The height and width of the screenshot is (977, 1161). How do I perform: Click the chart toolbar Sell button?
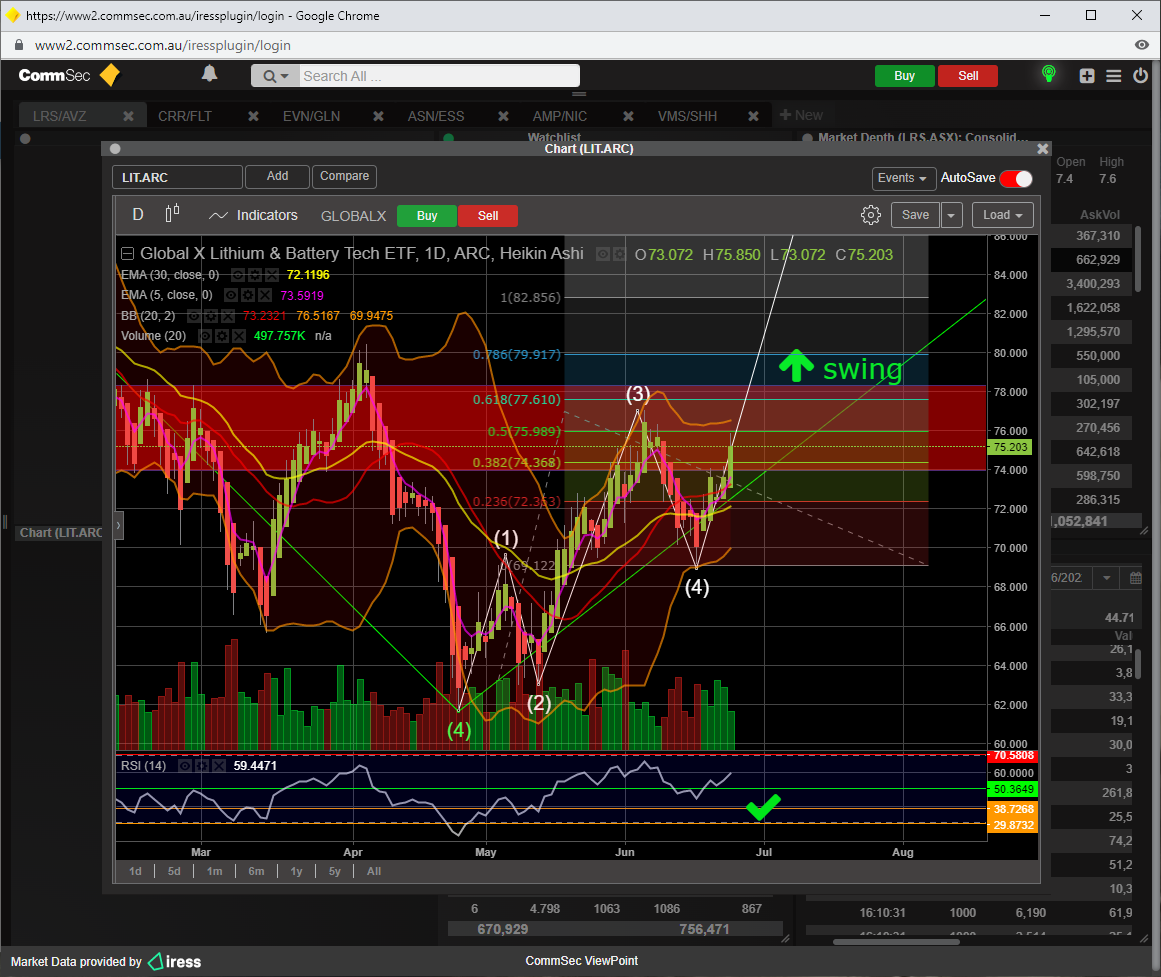pyautogui.click(x=488, y=216)
